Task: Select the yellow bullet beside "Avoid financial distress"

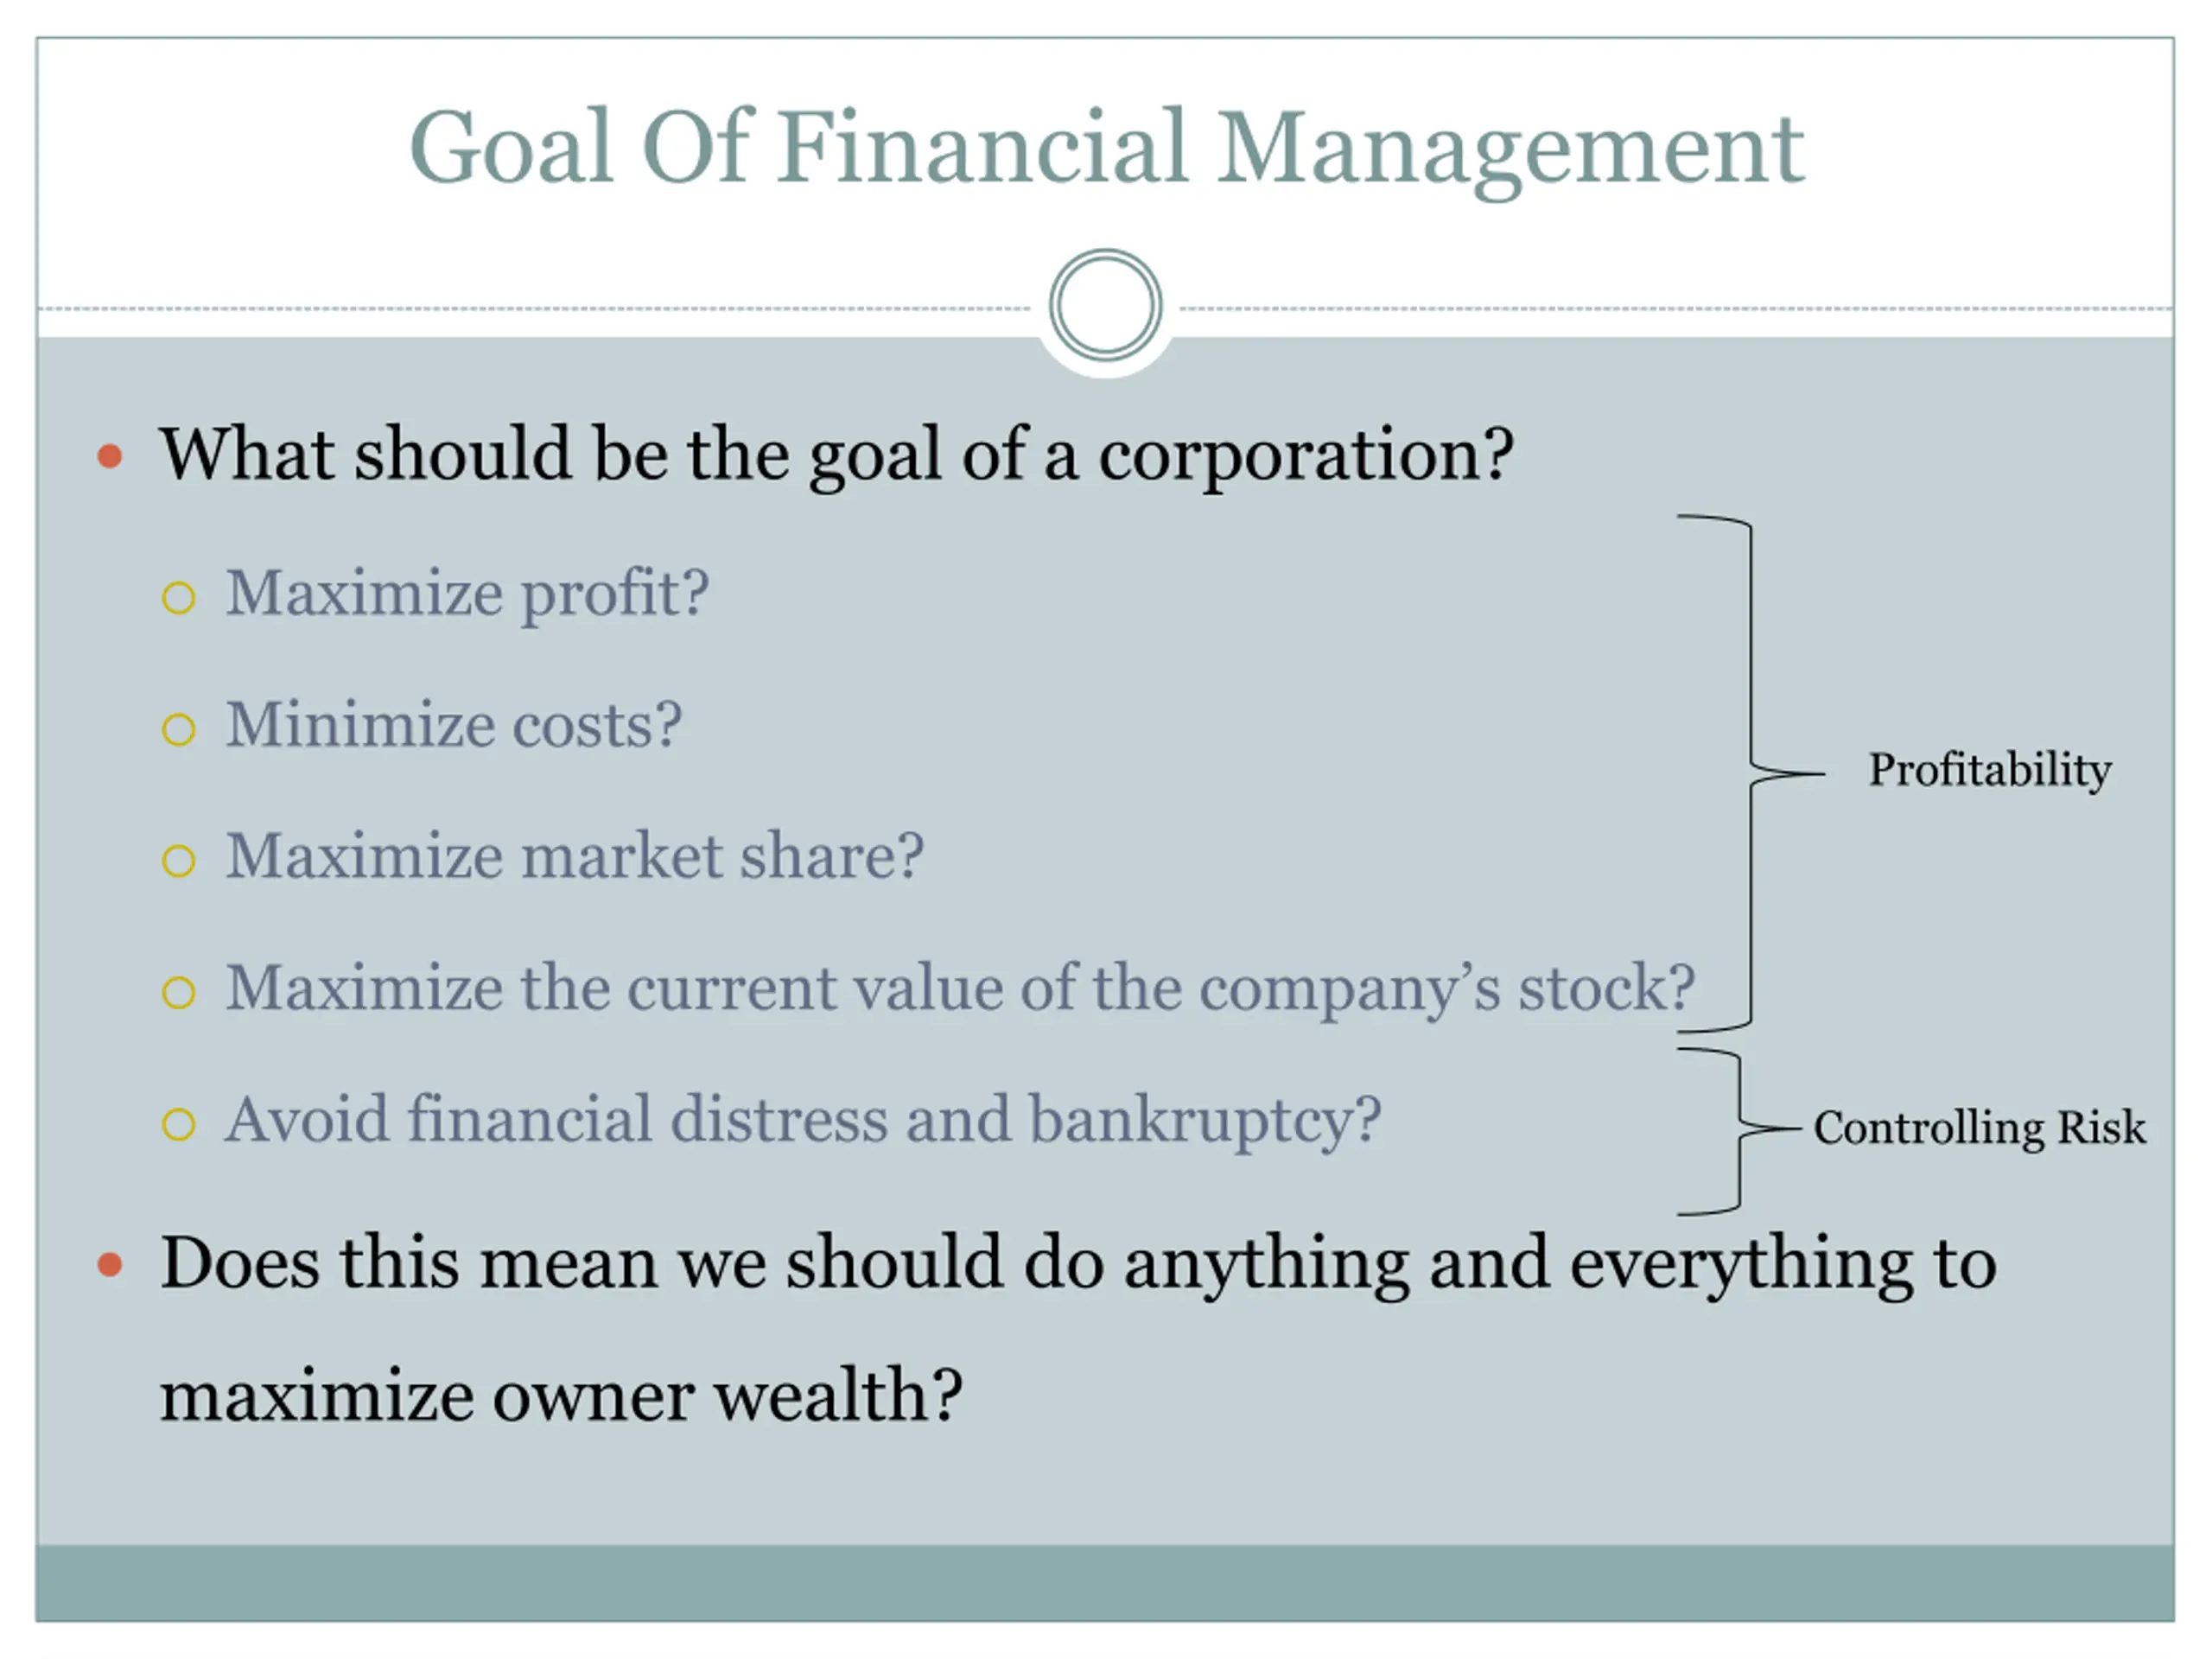Action: click(x=178, y=1124)
